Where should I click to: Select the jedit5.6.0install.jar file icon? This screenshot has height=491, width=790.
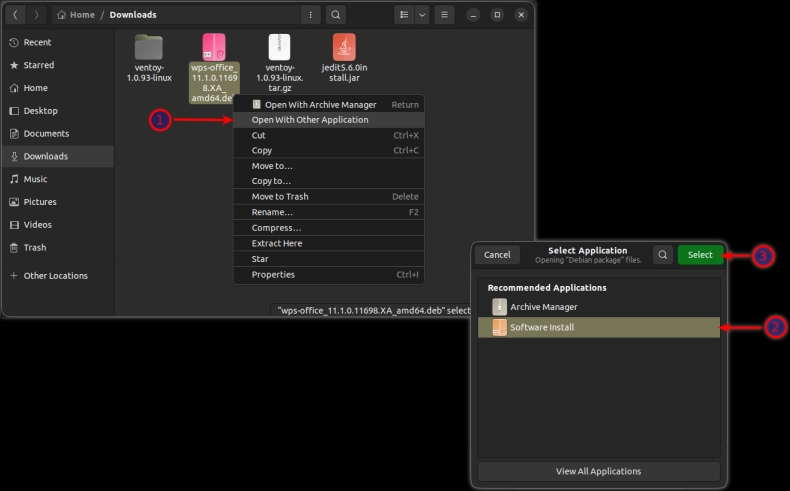coord(344,47)
